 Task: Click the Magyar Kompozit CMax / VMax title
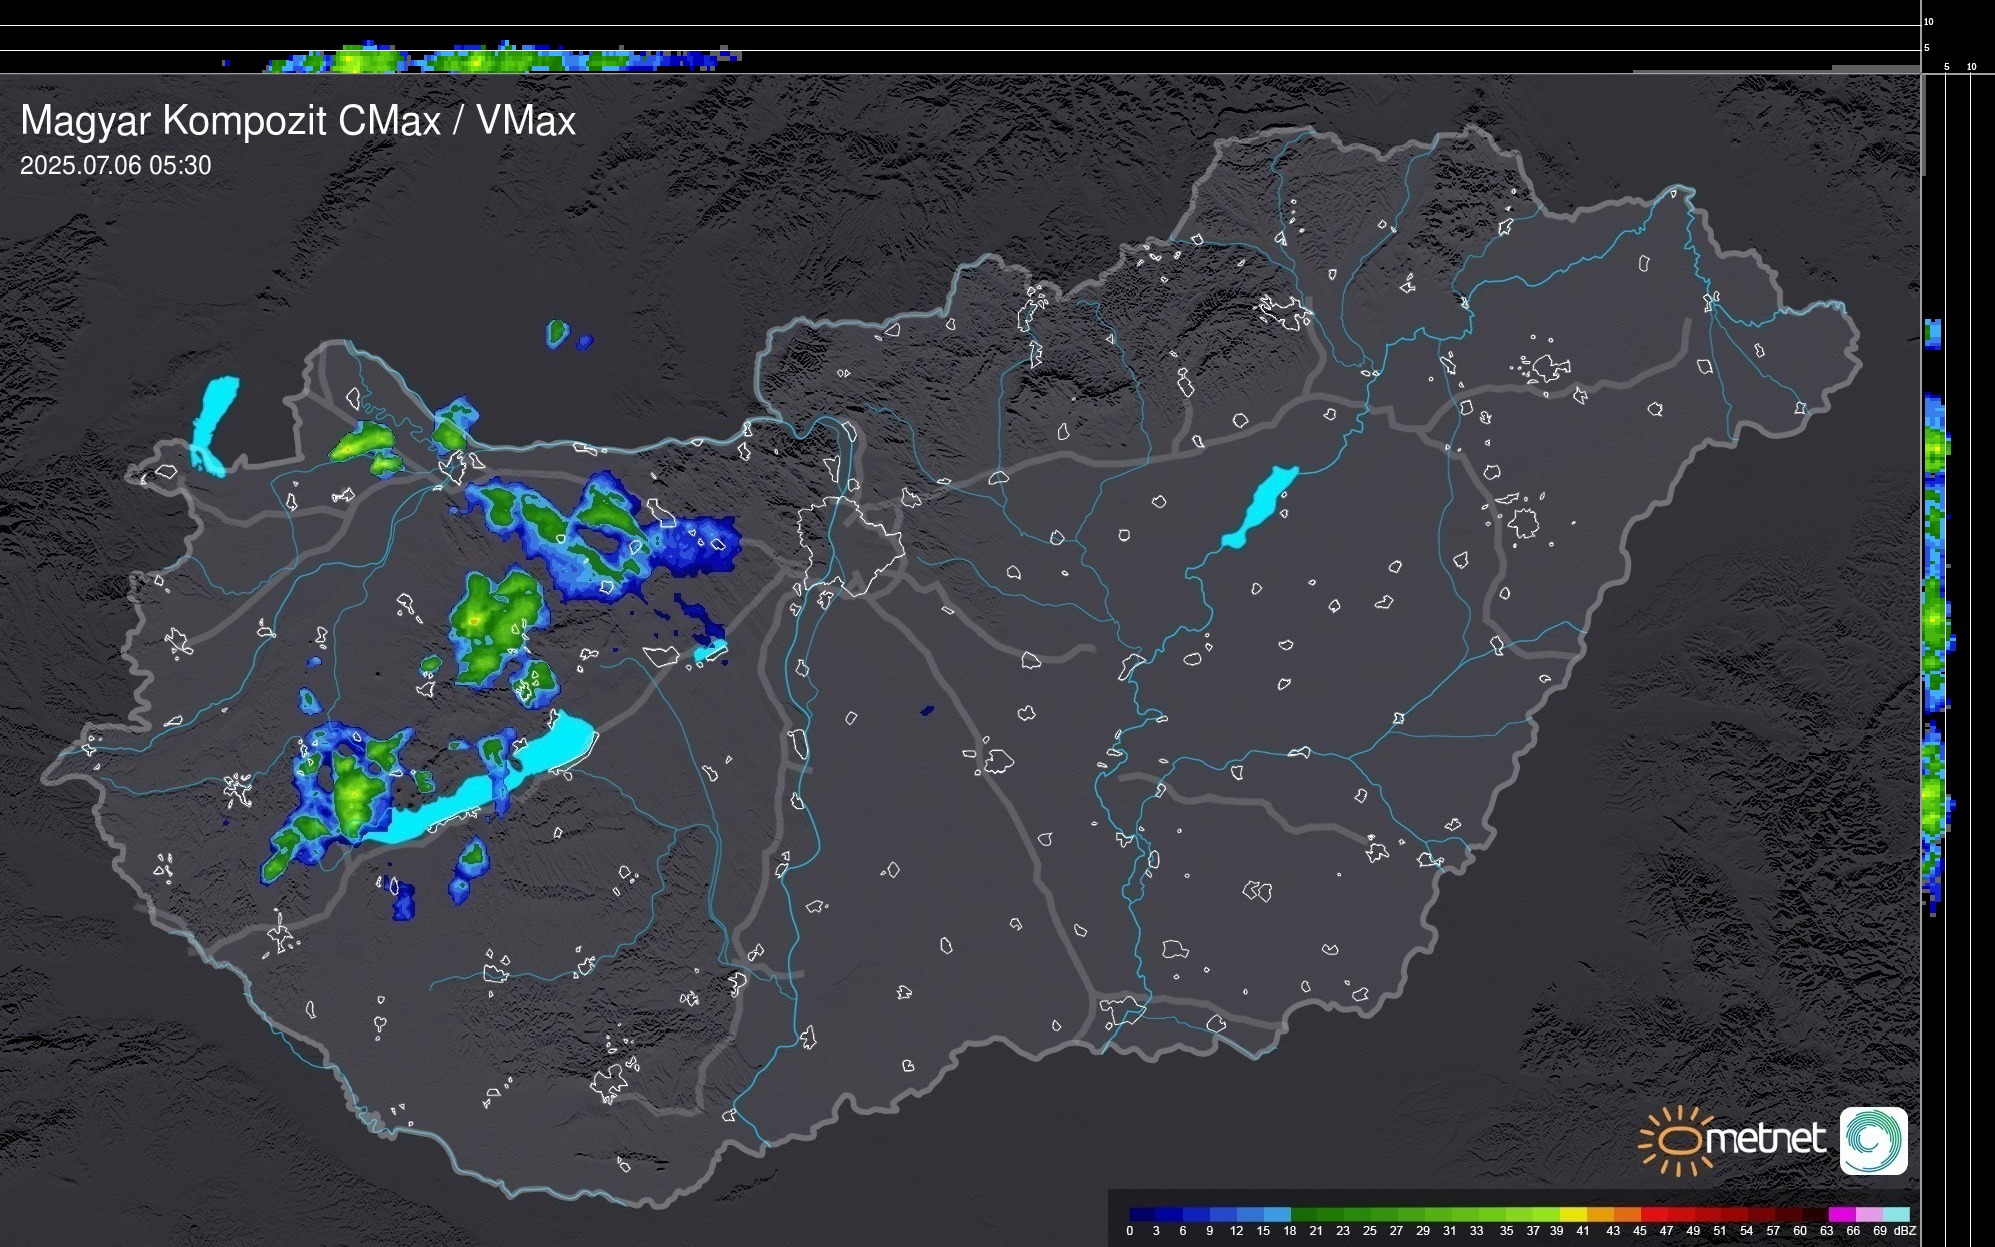(298, 121)
